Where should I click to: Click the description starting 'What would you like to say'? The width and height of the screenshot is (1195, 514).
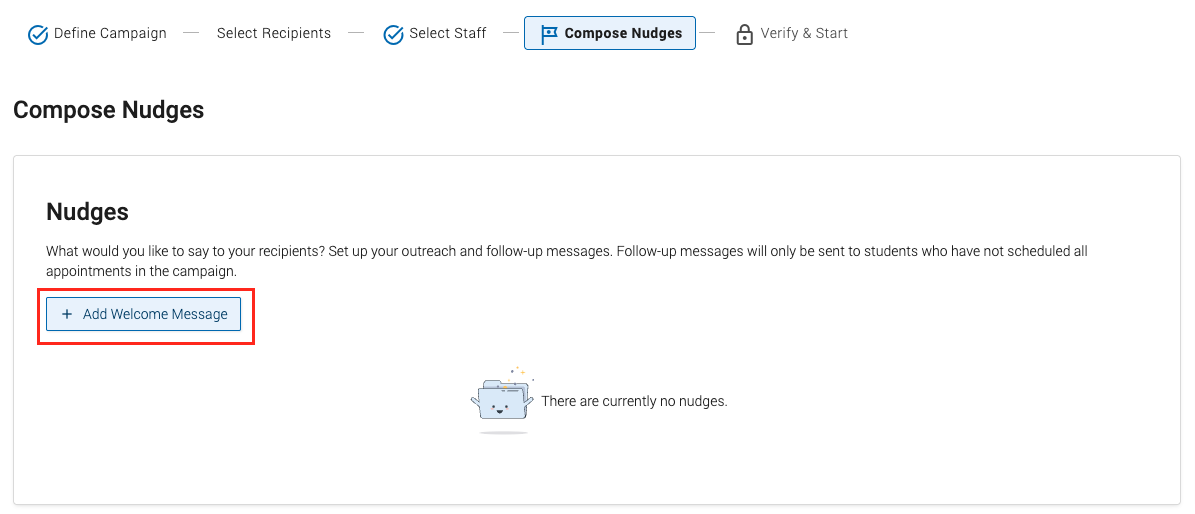[567, 261]
